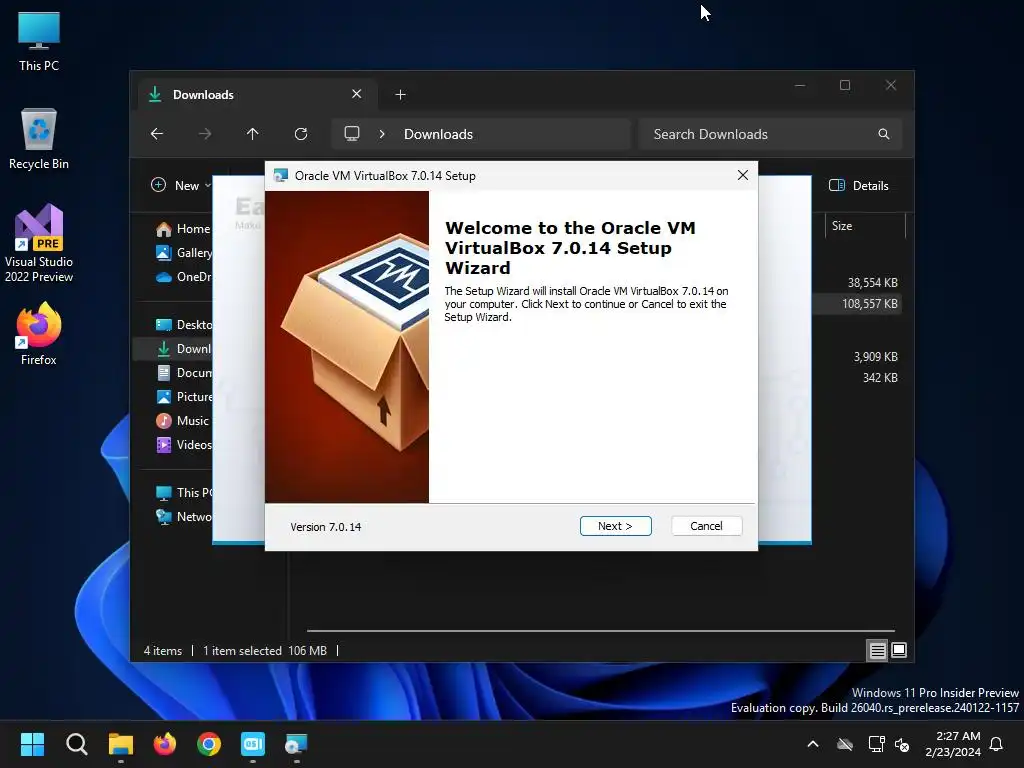The width and height of the screenshot is (1024, 768).
Task: Refresh the Downloads folder view
Action: (300, 134)
